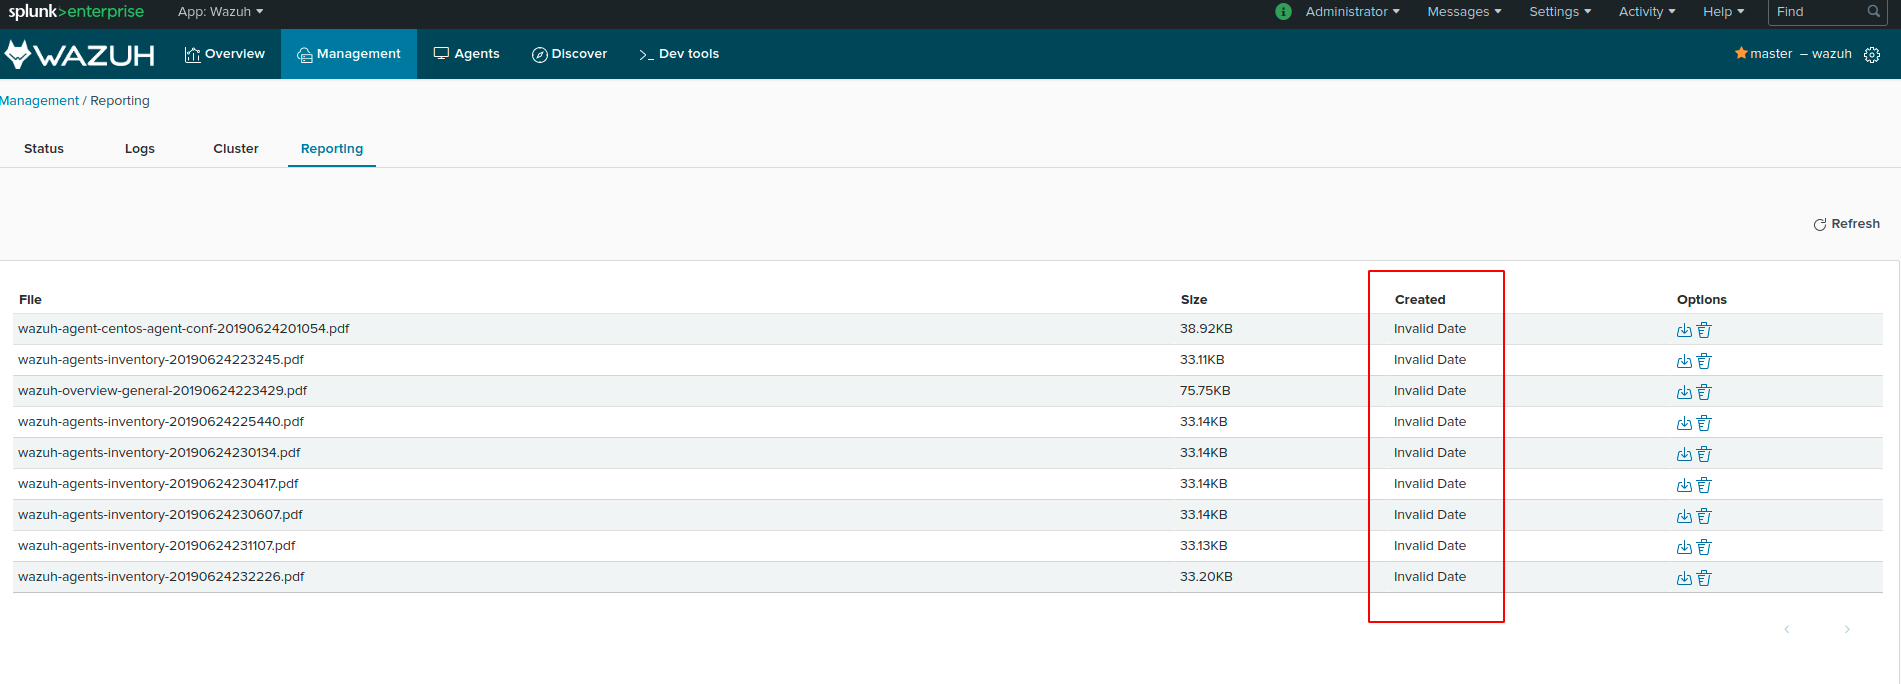Click the green info status icon
This screenshot has width=1901, height=684.
pyautogui.click(x=1283, y=12)
